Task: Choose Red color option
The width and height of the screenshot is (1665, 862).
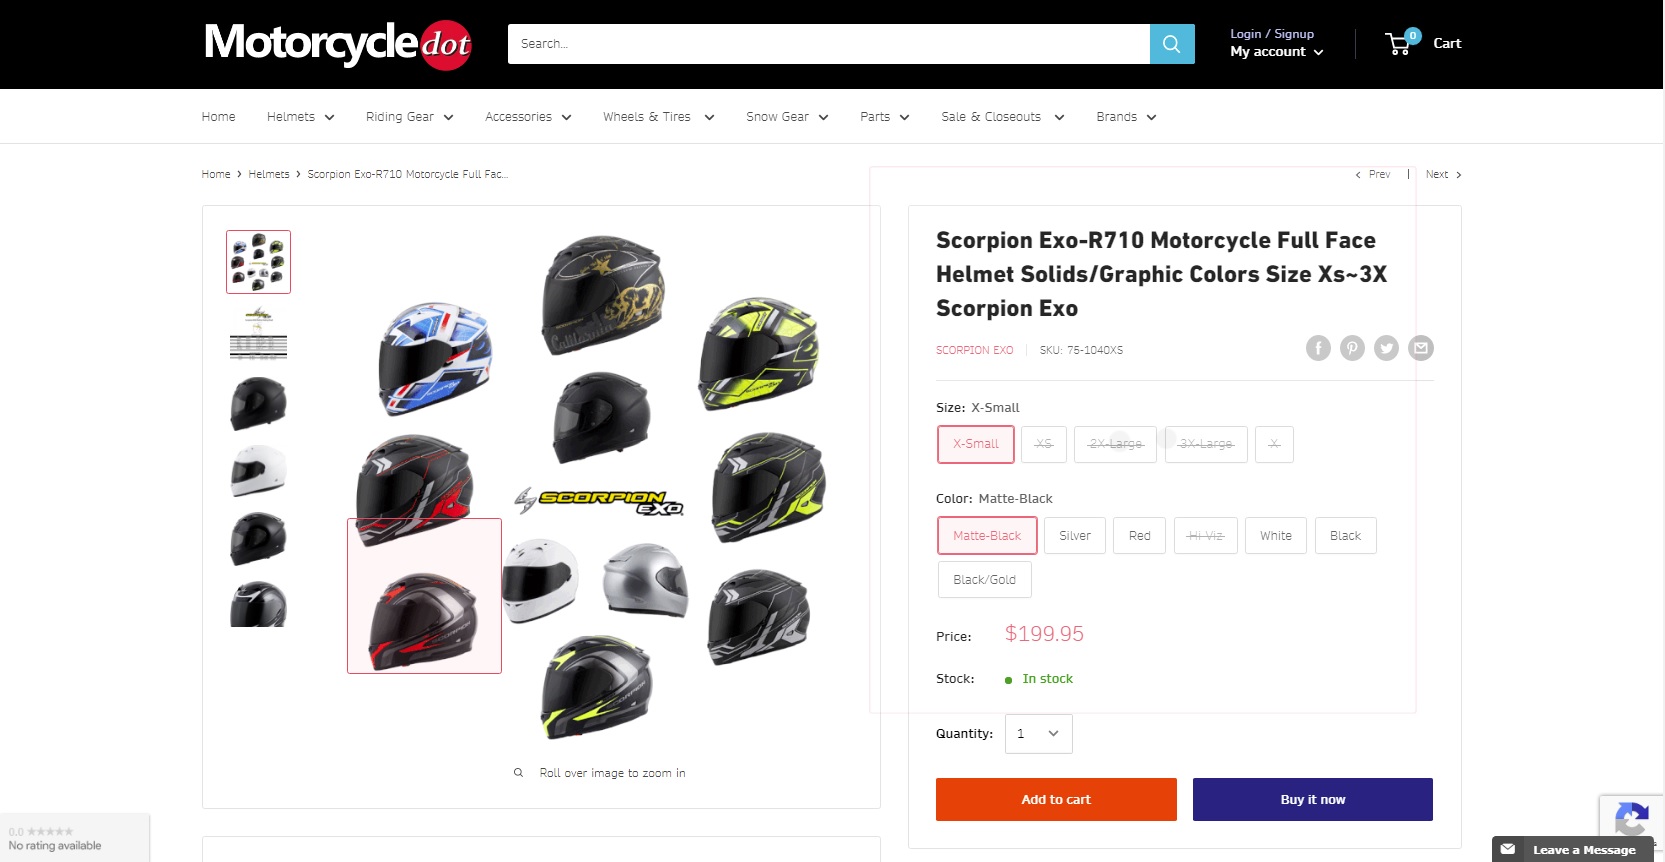Action: [x=1140, y=536]
